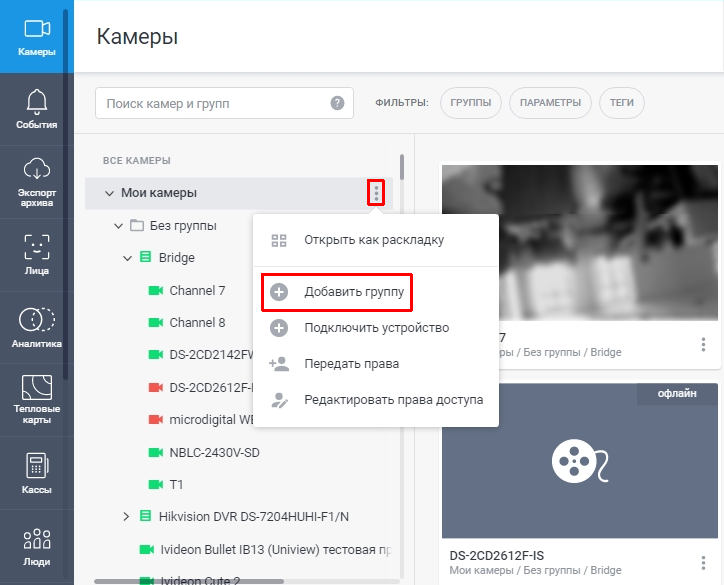
Task: Select the DS-2CD2142FW camera row
Action: point(211,355)
